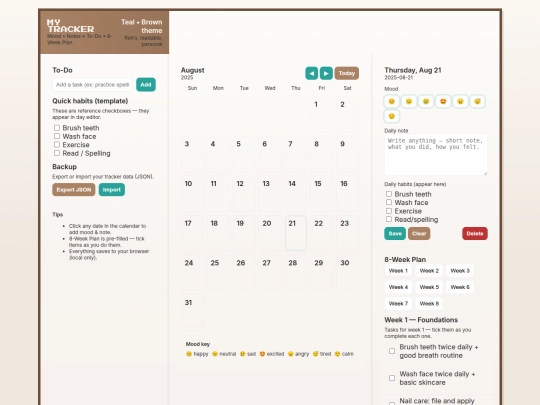Check Read/spelling under Daily habits
The width and height of the screenshot is (540, 405).
point(389,219)
